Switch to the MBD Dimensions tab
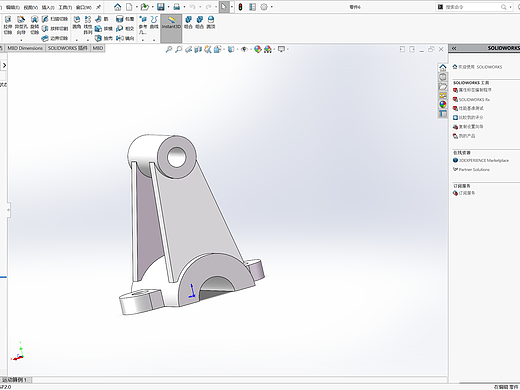 [x=25, y=48]
